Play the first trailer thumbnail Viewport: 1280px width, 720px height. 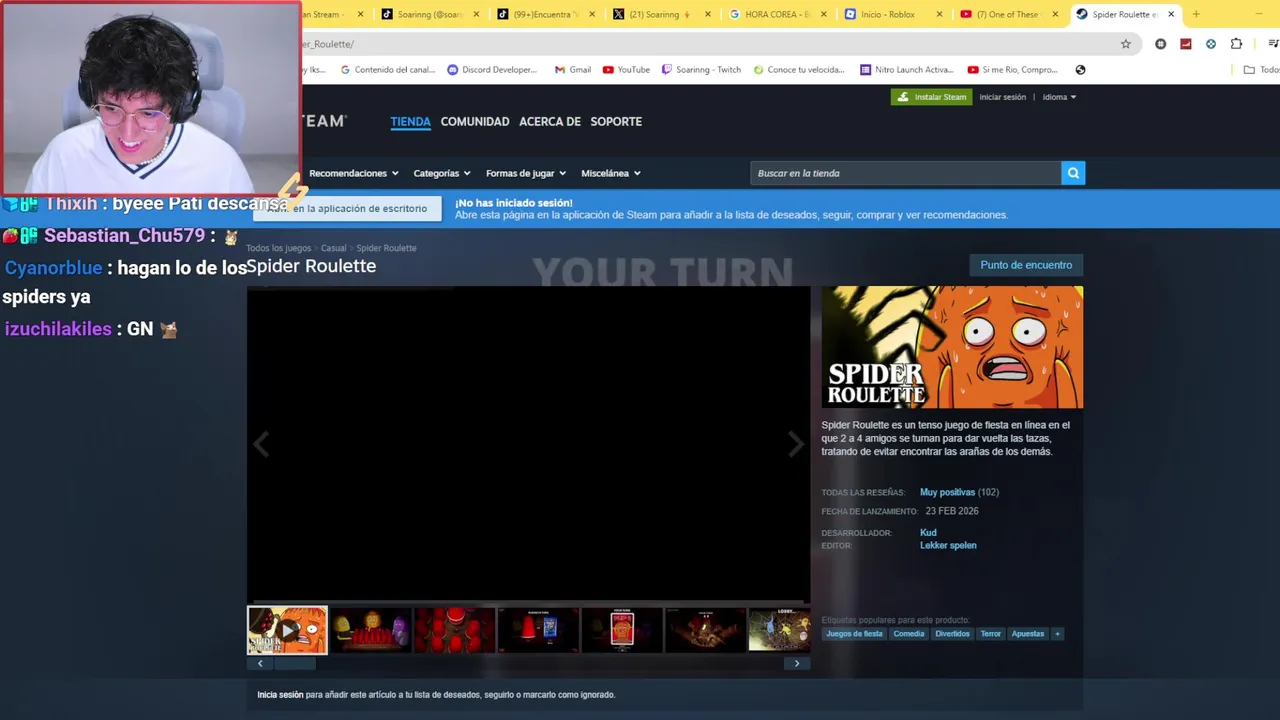(x=287, y=630)
